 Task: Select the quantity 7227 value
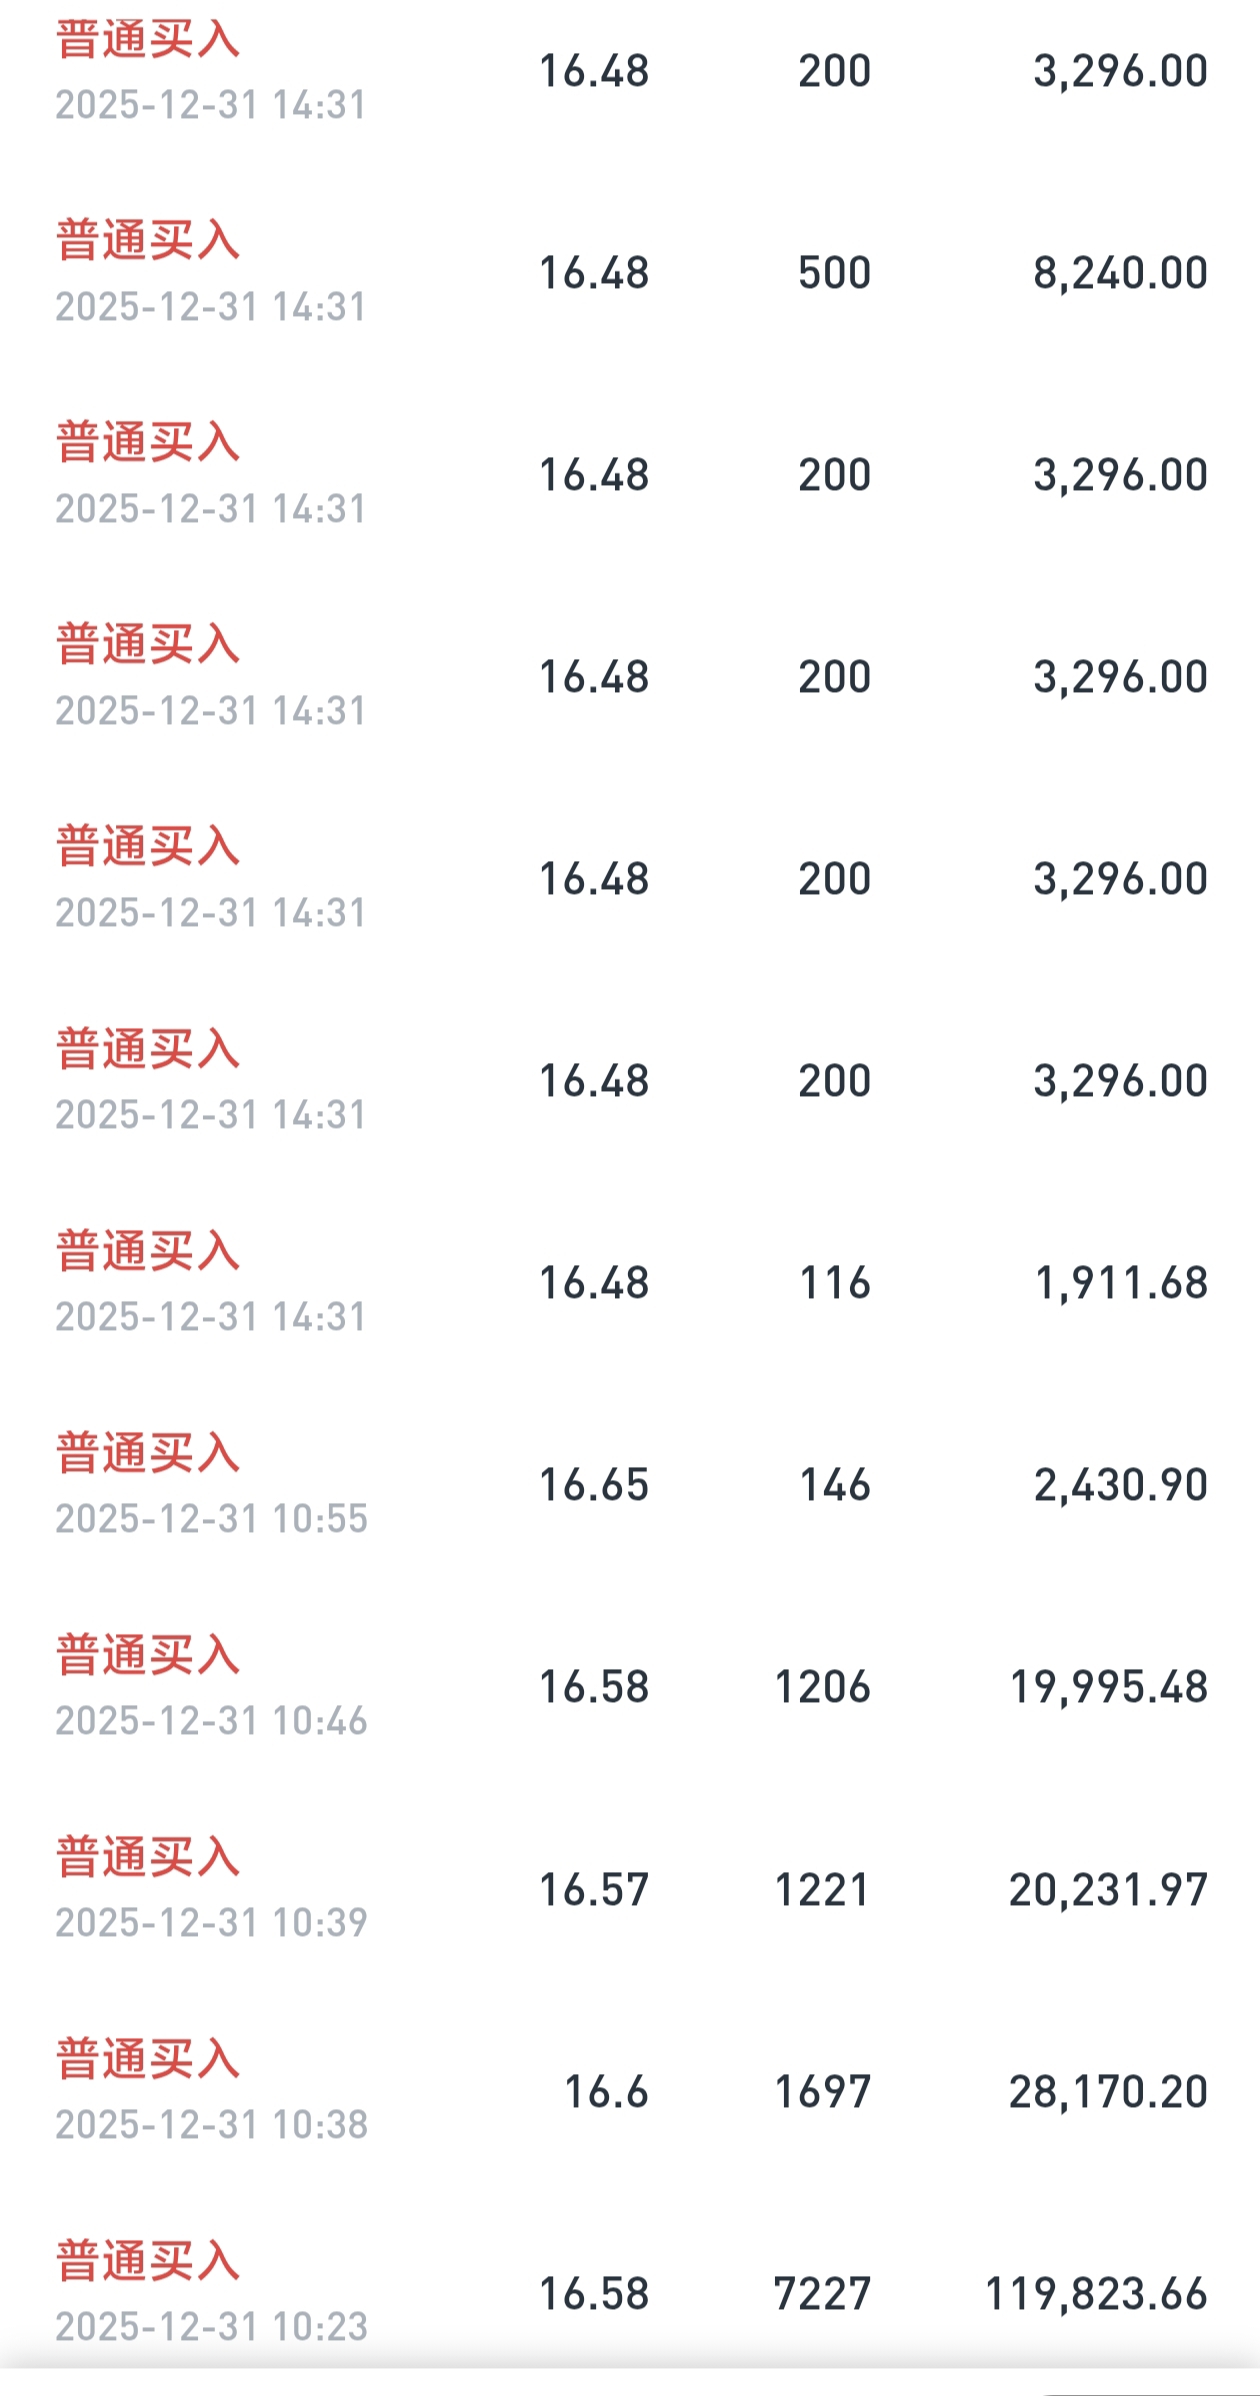point(823,2294)
